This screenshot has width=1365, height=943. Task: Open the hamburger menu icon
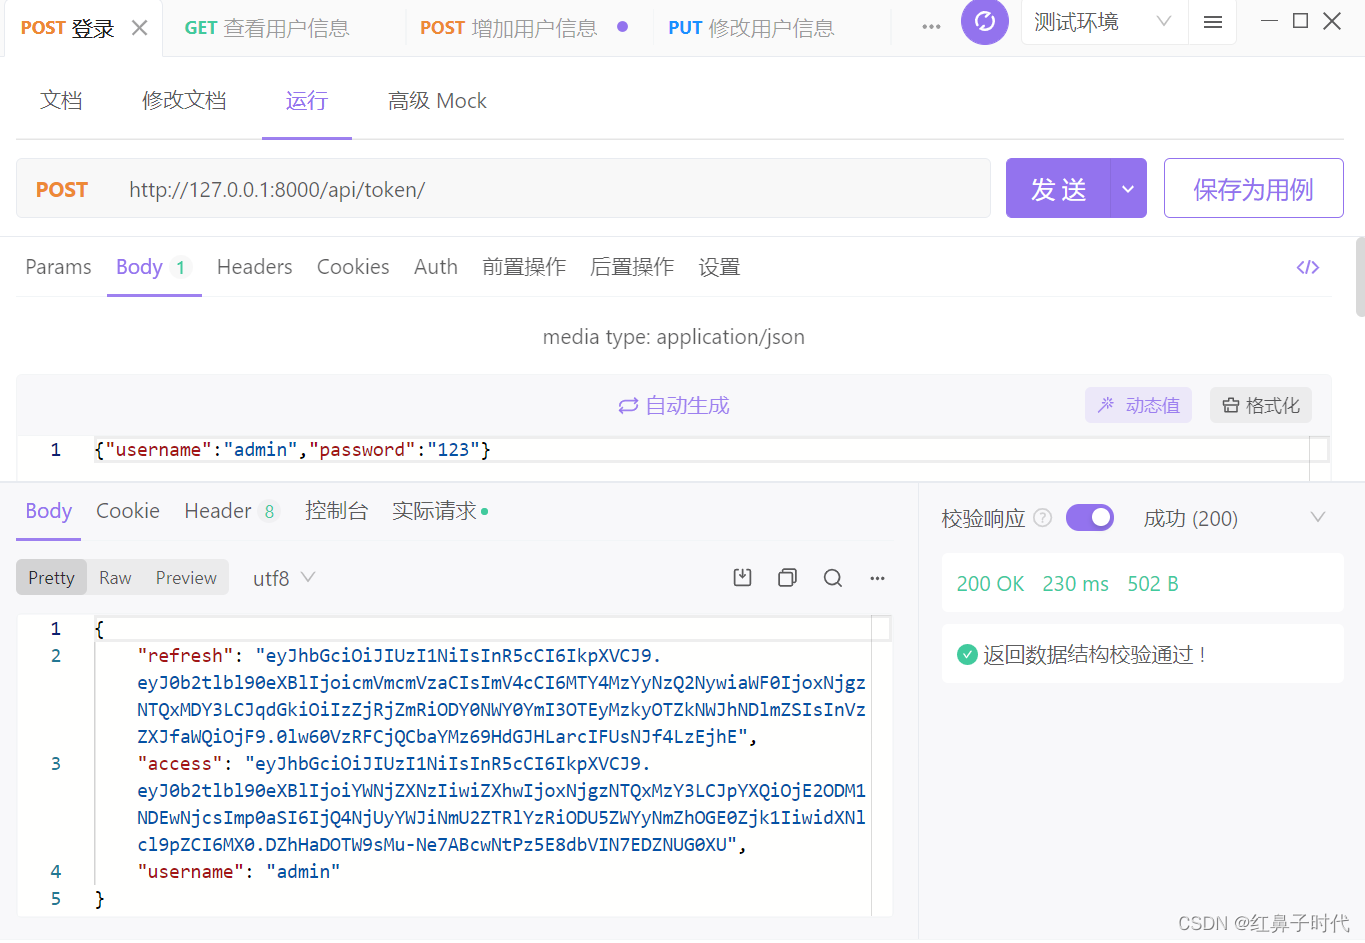pos(1213,22)
